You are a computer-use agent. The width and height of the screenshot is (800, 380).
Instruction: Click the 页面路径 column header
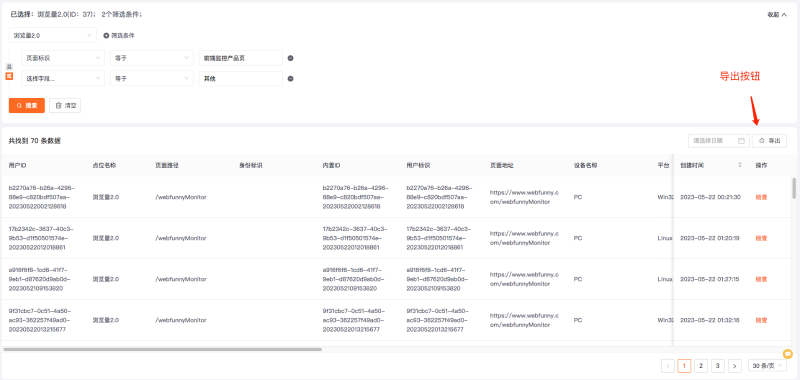point(167,165)
